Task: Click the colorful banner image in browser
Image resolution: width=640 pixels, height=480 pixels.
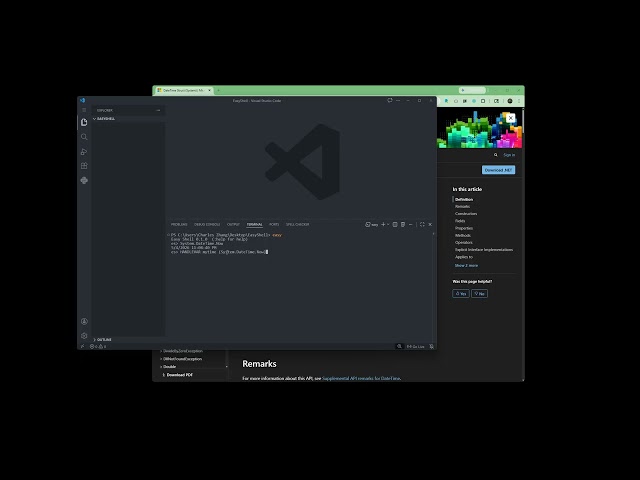Action: (480, 129)
